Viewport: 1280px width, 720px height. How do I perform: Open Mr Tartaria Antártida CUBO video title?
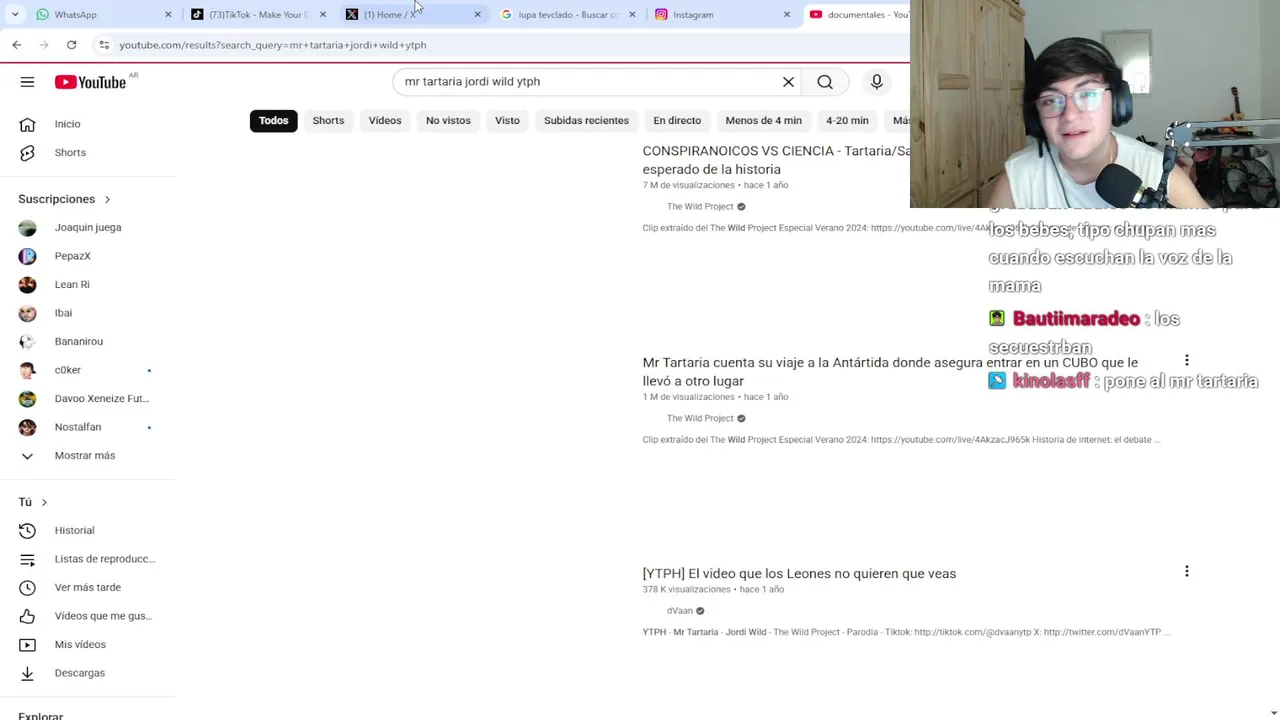890,371
